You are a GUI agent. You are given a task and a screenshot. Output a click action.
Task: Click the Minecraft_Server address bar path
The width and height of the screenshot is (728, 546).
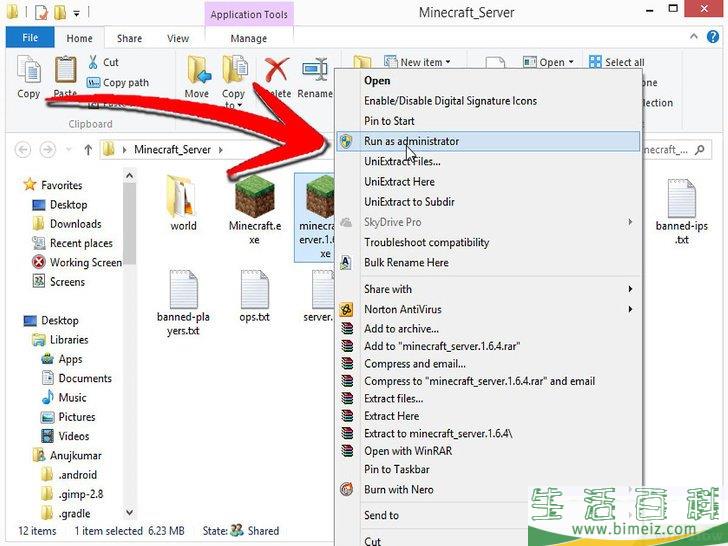coord(172,150)
